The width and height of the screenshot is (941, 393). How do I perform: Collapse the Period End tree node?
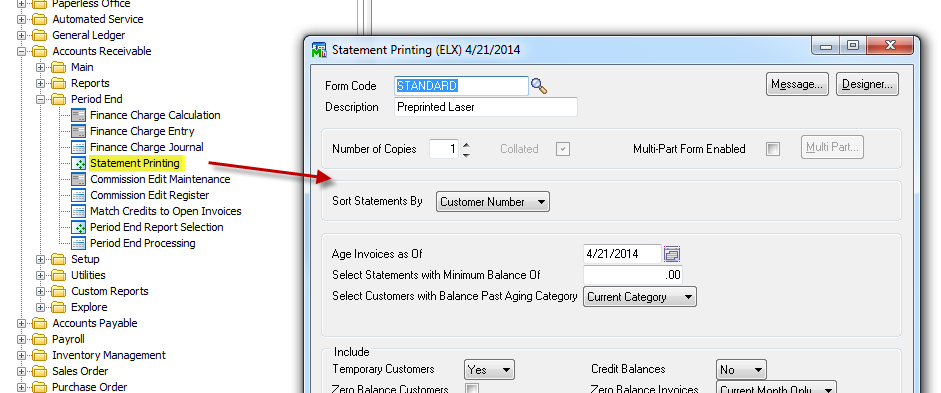click(x=40, y=99)
